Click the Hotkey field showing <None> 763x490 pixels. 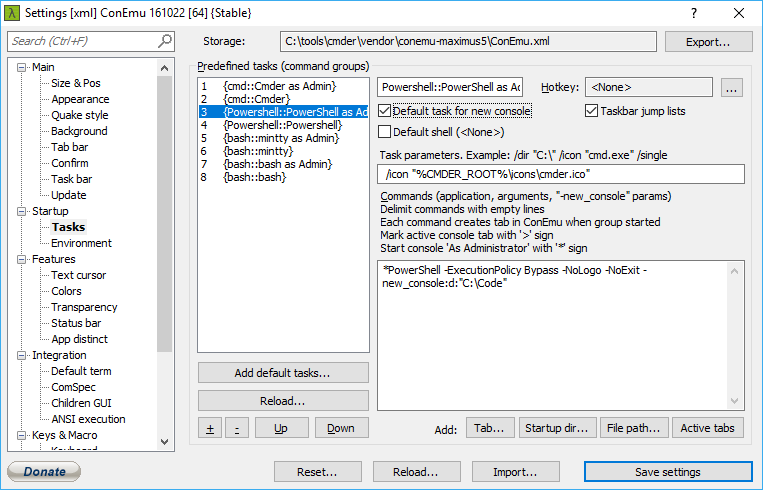click(x=649, y=87)
